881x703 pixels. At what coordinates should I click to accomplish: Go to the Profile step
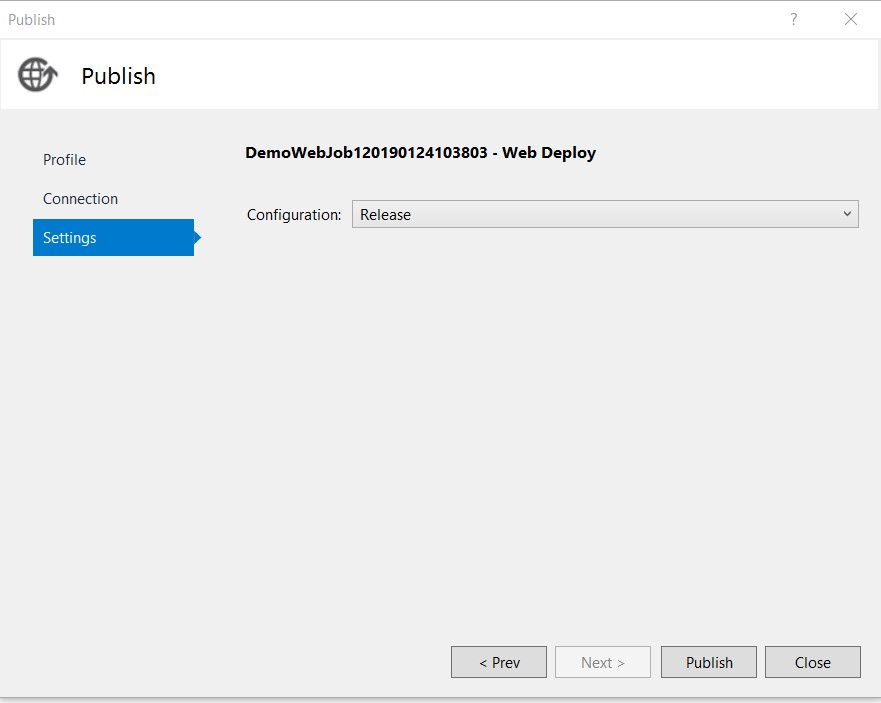tap(65, 160)
